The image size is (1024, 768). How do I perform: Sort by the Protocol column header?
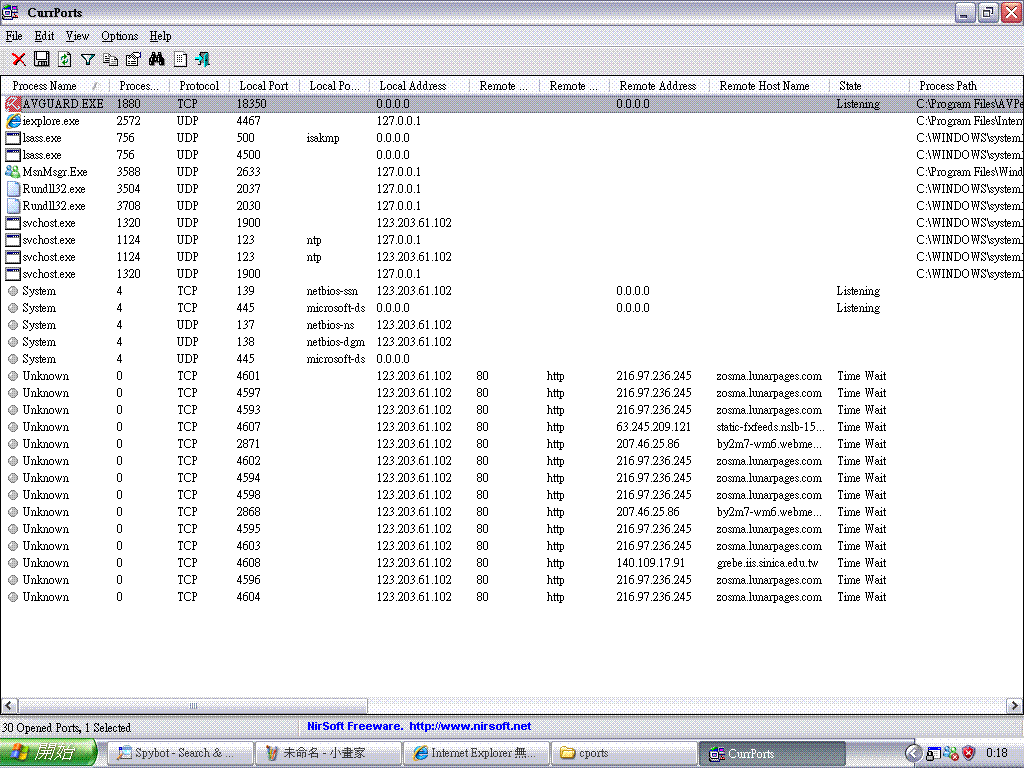click(199, 86)
